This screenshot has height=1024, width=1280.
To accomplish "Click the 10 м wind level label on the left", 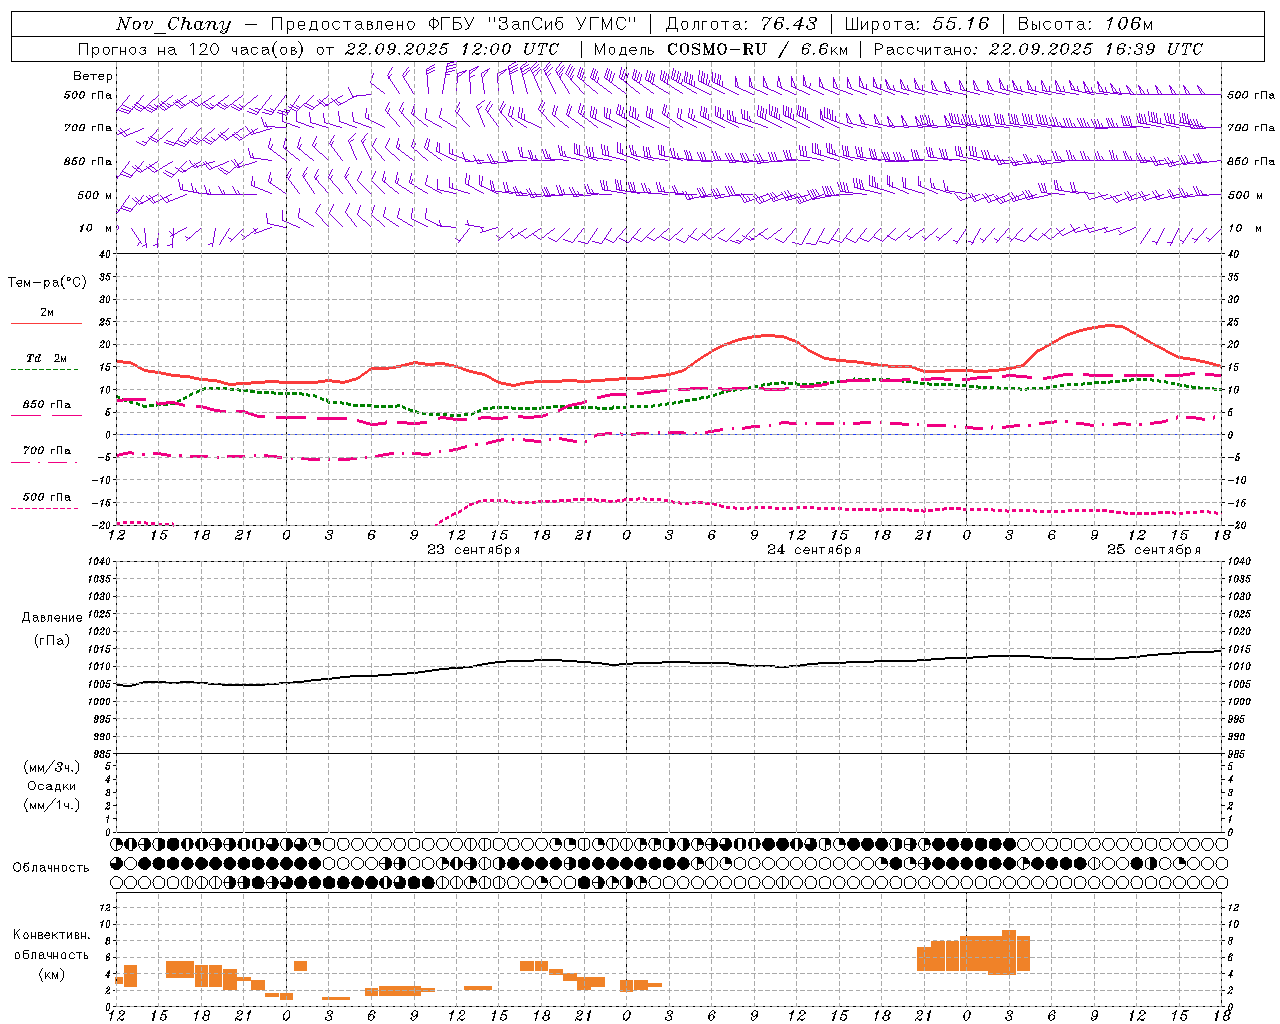I will pyautogui.click(x=95, y=228).
